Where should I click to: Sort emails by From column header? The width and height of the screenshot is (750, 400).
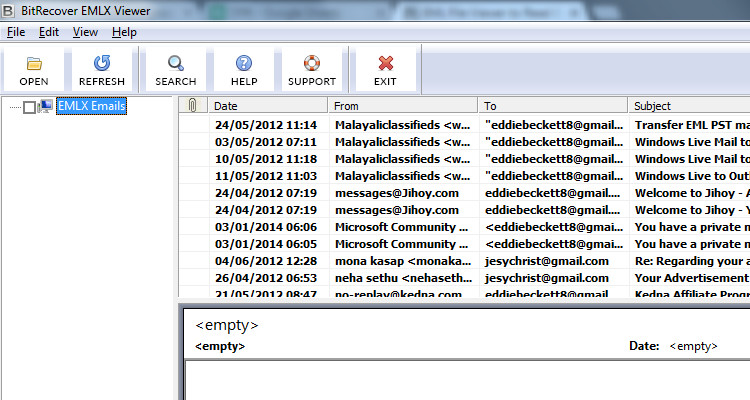(403, 105)
